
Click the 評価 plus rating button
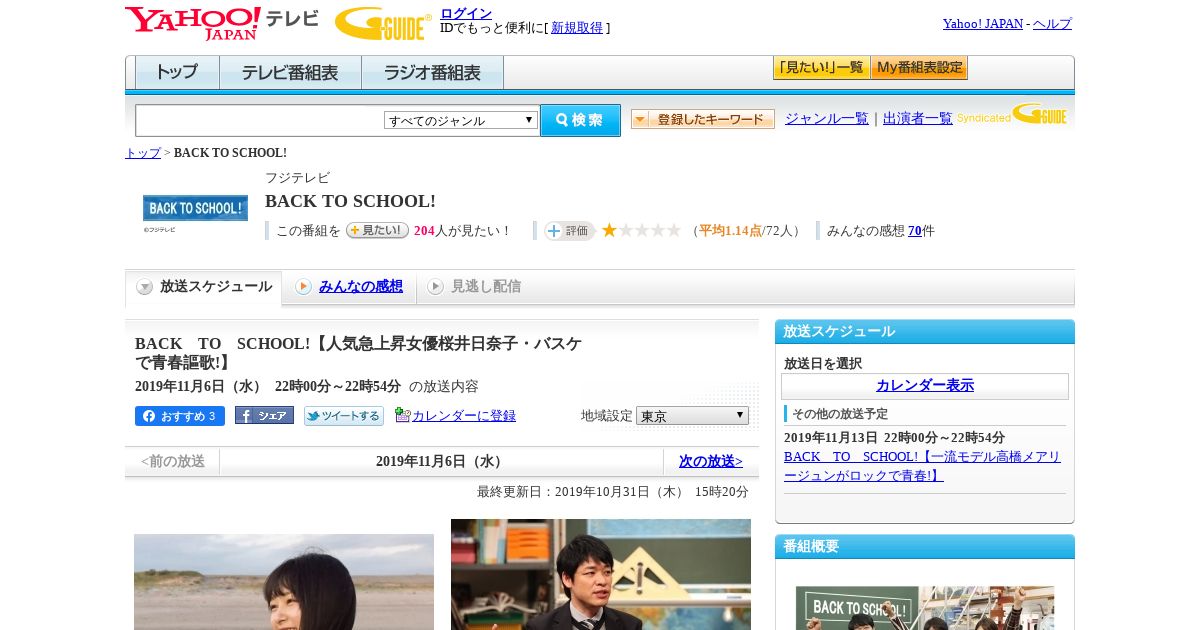pos(568,231)
